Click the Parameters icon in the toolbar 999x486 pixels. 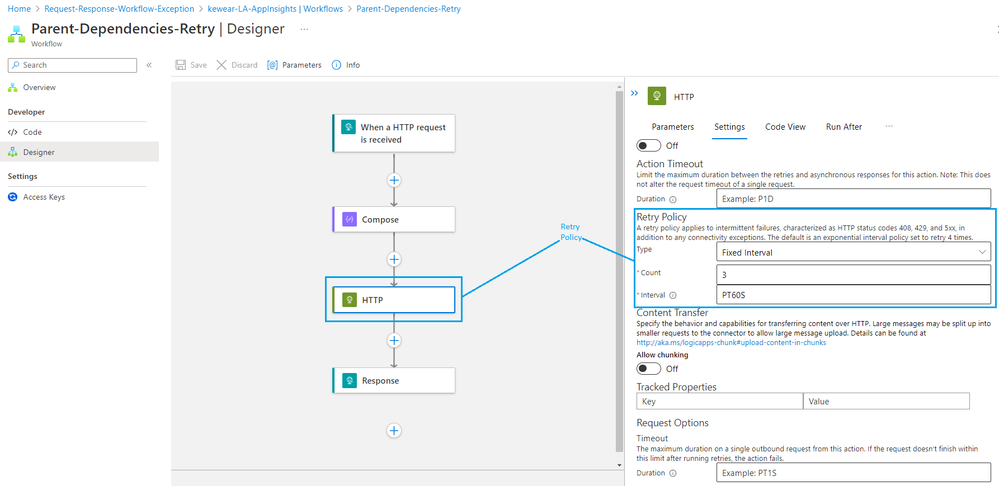(272, 65)
